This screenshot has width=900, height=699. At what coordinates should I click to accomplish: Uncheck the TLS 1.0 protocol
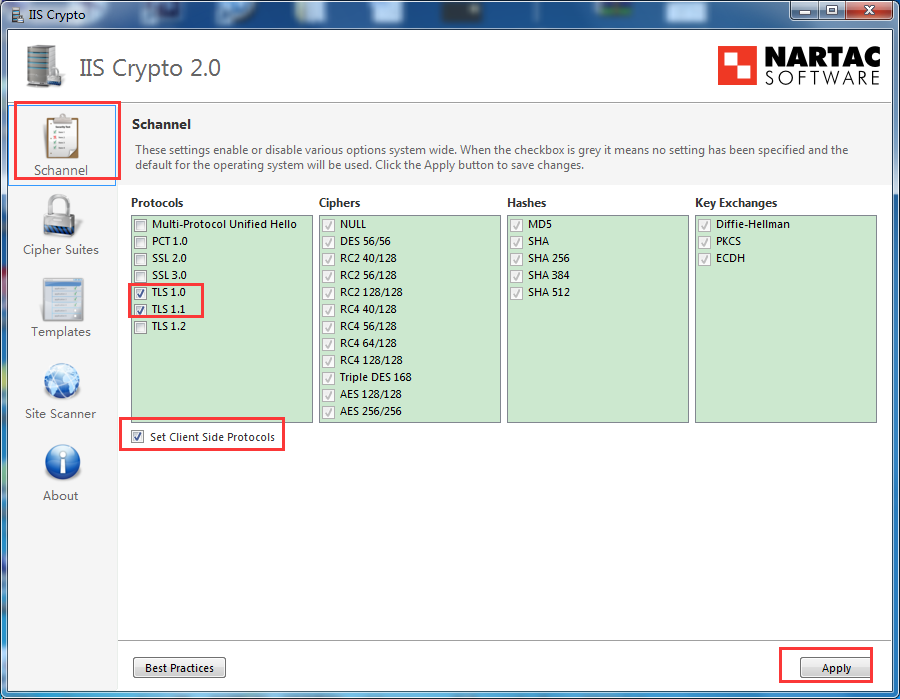tap(141, 293)
